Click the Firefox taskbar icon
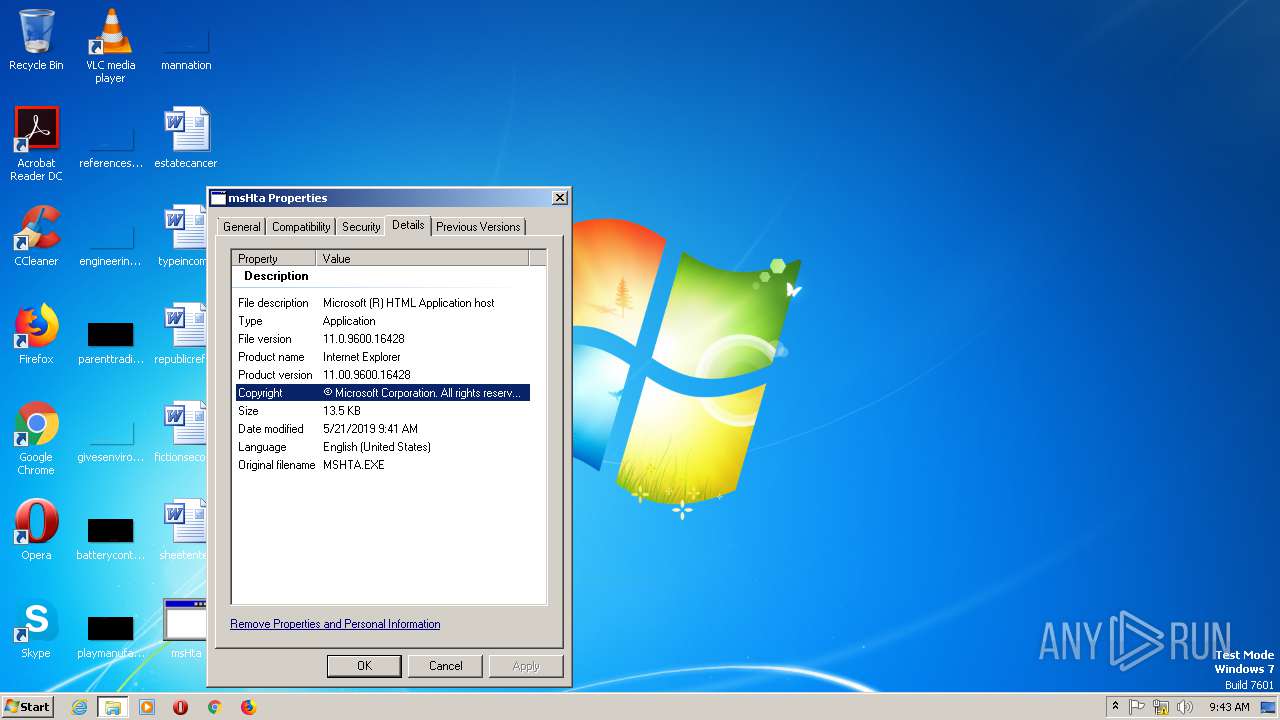The height and width of the screenshot is (720, 1280). tap(248, 707)
